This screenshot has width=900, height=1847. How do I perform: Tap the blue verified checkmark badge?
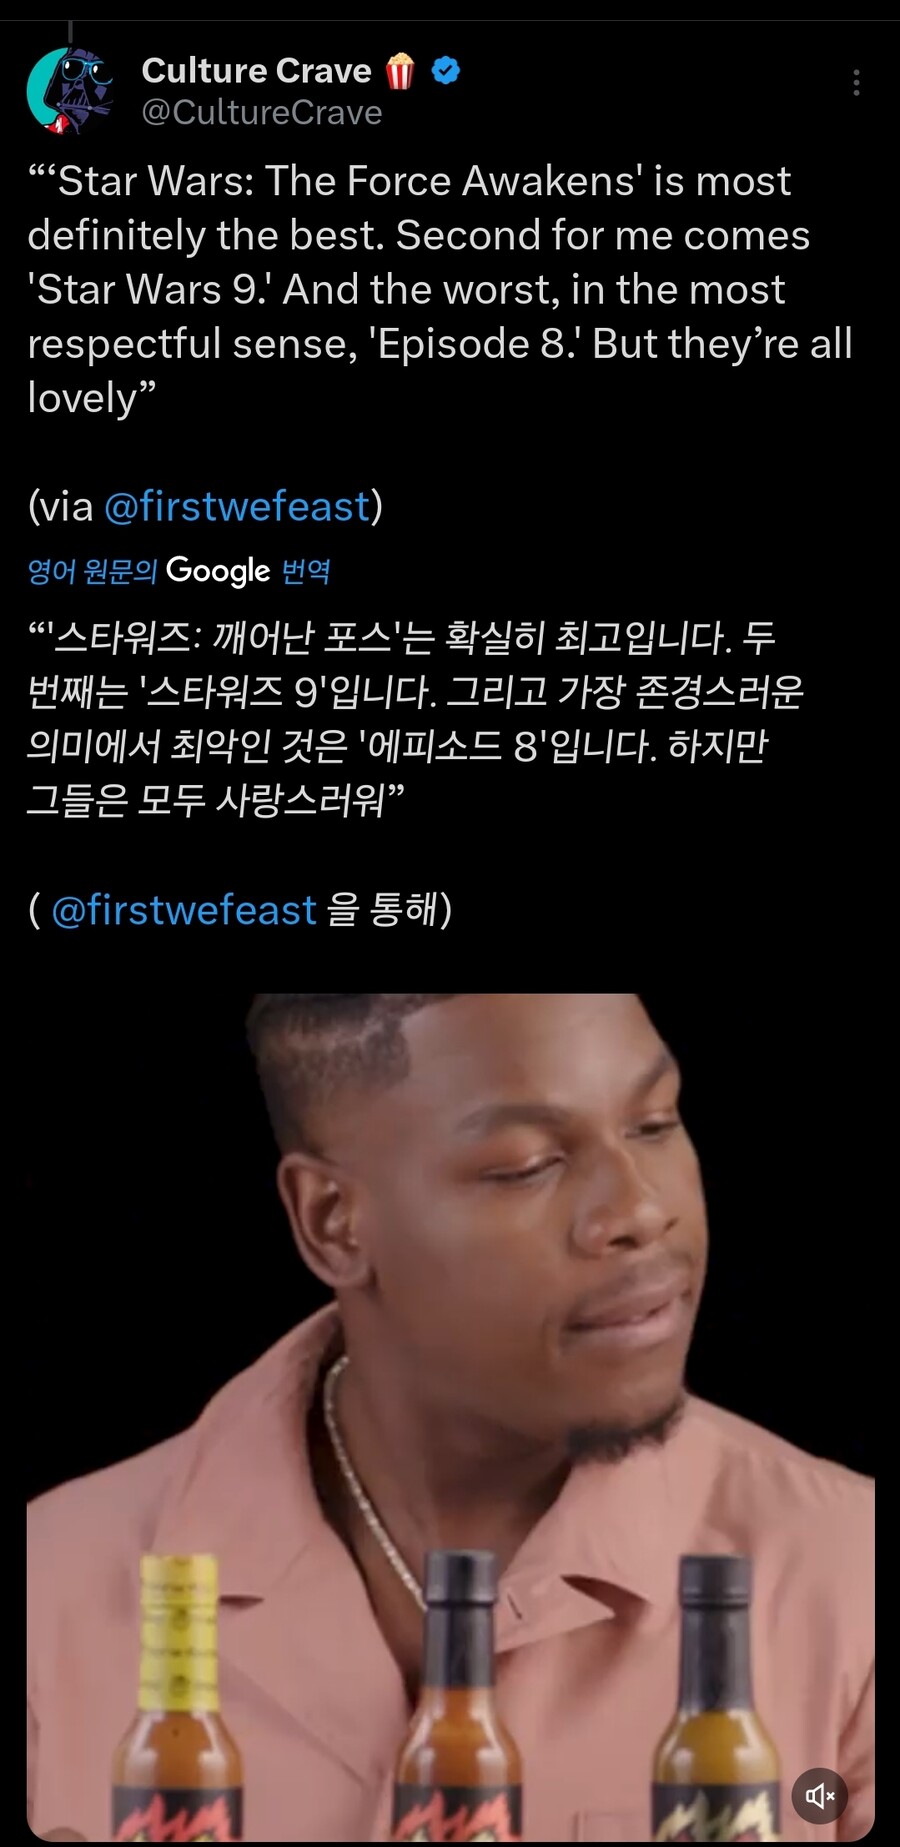pos(446,70)
